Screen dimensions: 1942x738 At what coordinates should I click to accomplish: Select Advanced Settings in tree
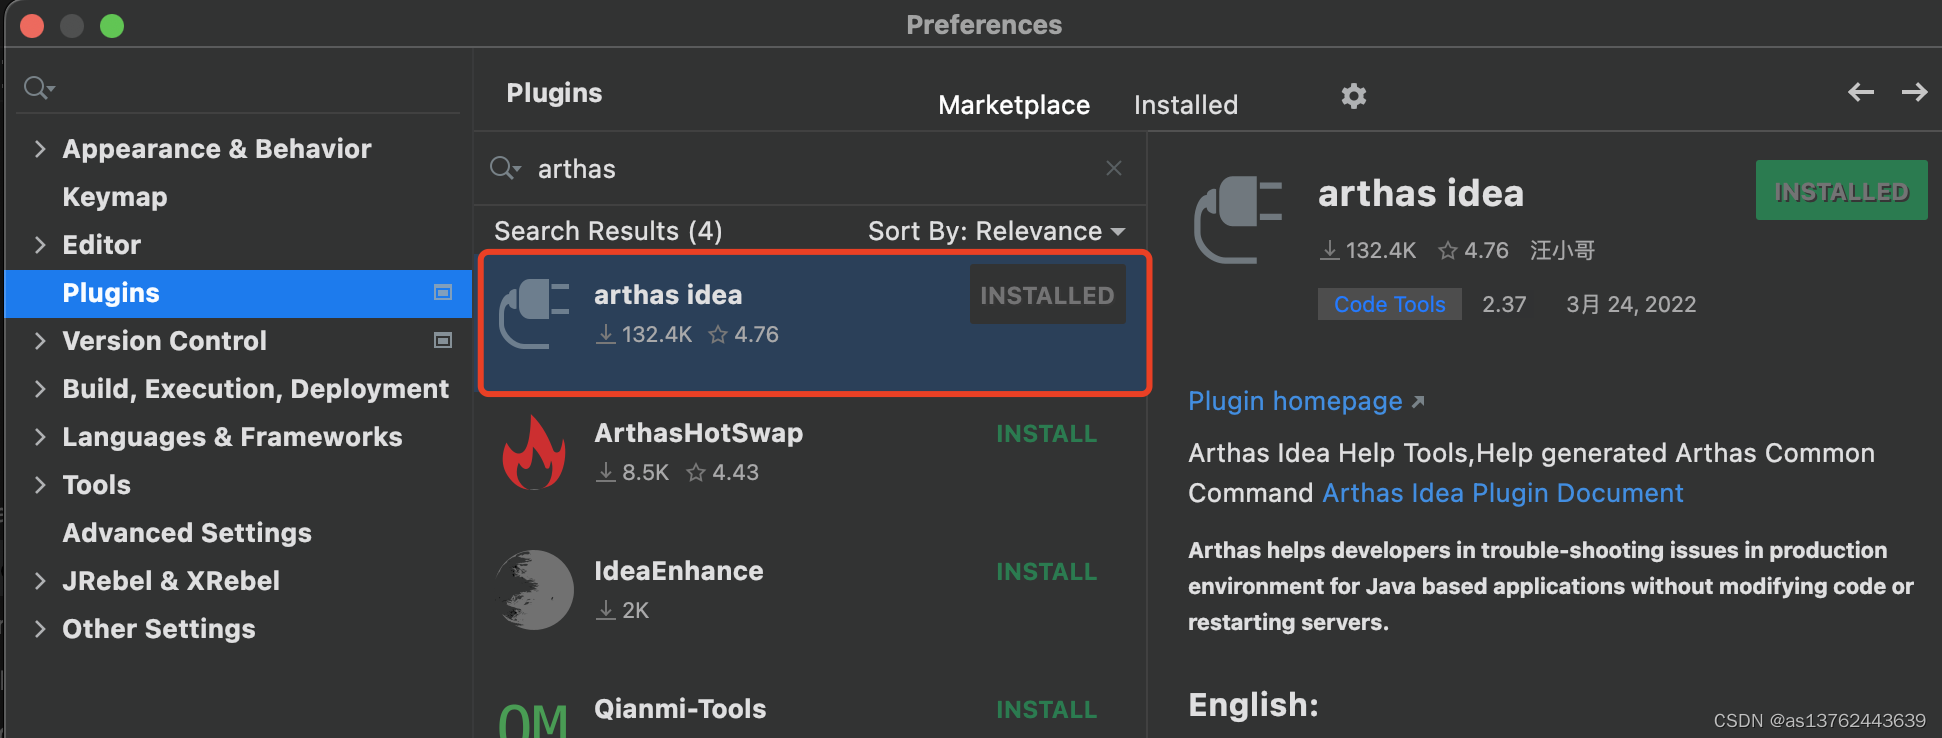tap(187, 533)
